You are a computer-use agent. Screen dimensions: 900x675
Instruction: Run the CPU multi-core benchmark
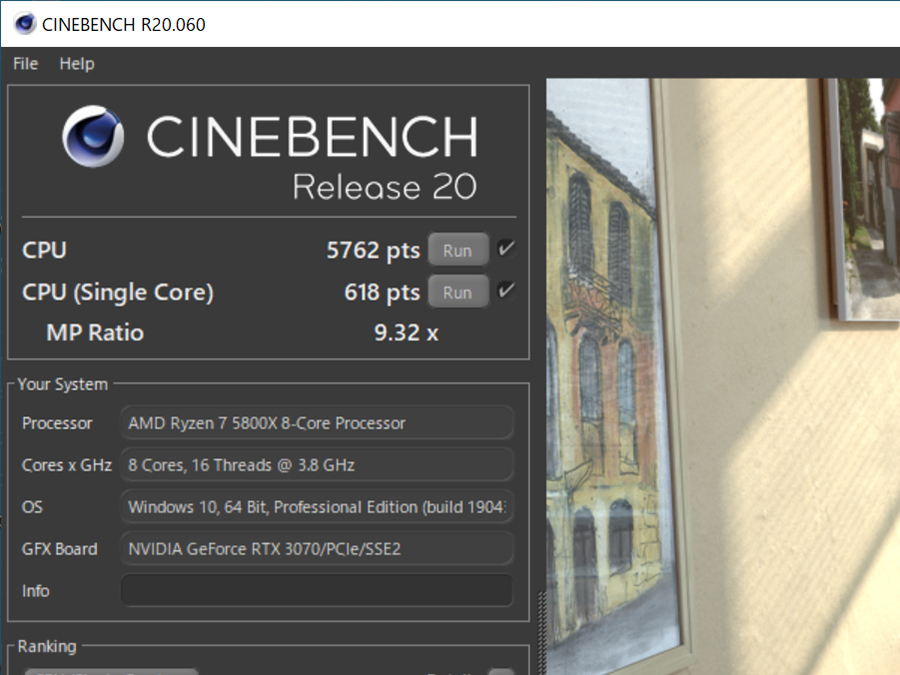[x=458, y=250]
